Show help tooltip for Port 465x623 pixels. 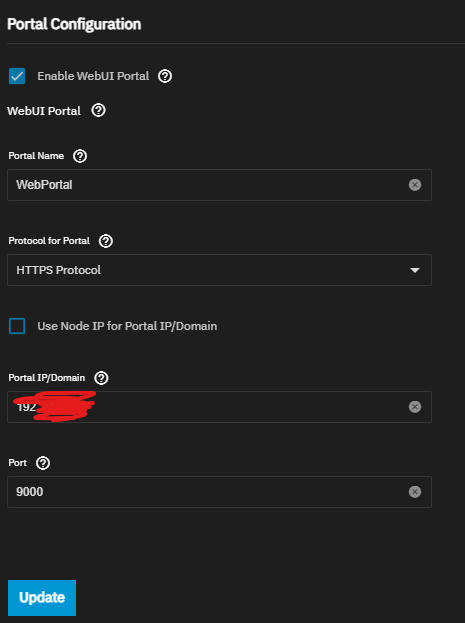click(43, 463)
